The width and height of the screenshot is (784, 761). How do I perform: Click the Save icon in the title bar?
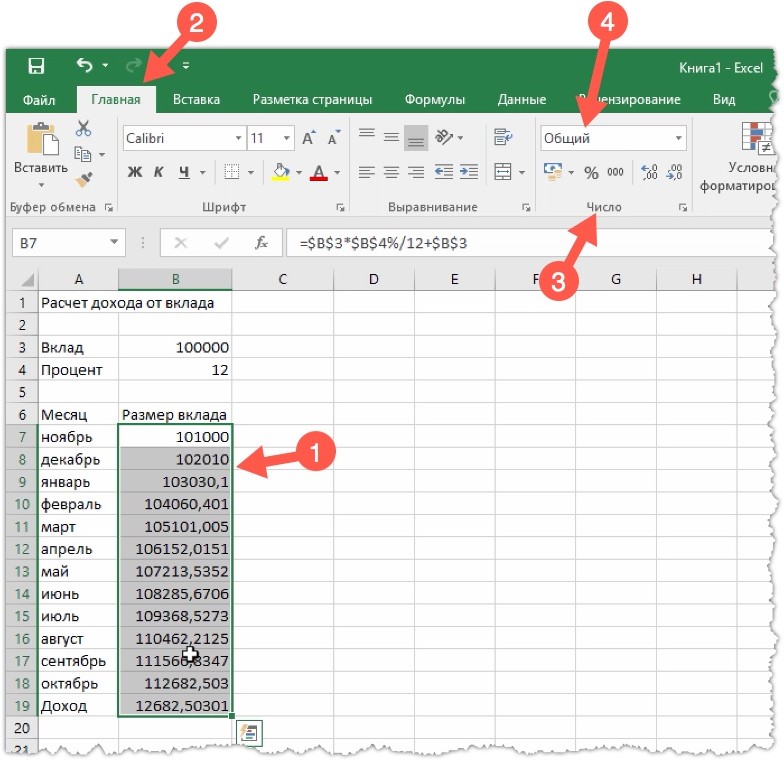tap(36, 66)
